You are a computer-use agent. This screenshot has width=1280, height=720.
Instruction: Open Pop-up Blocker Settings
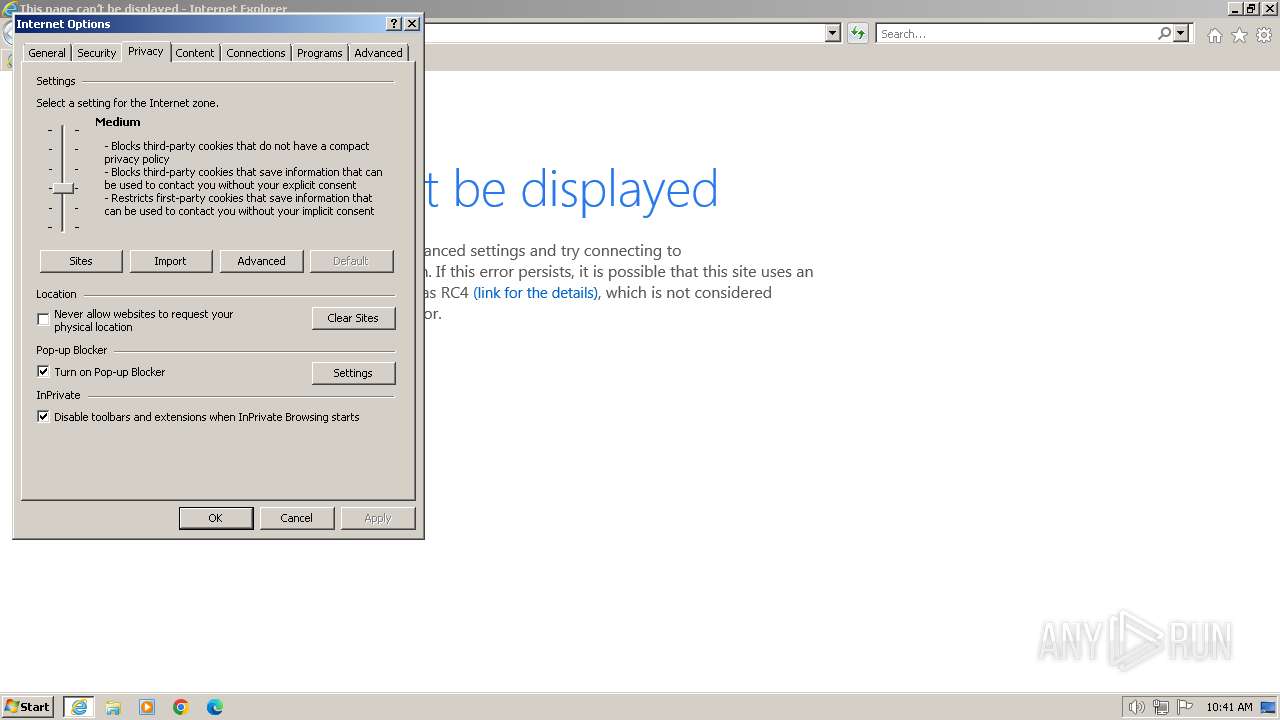pos(353,373)
